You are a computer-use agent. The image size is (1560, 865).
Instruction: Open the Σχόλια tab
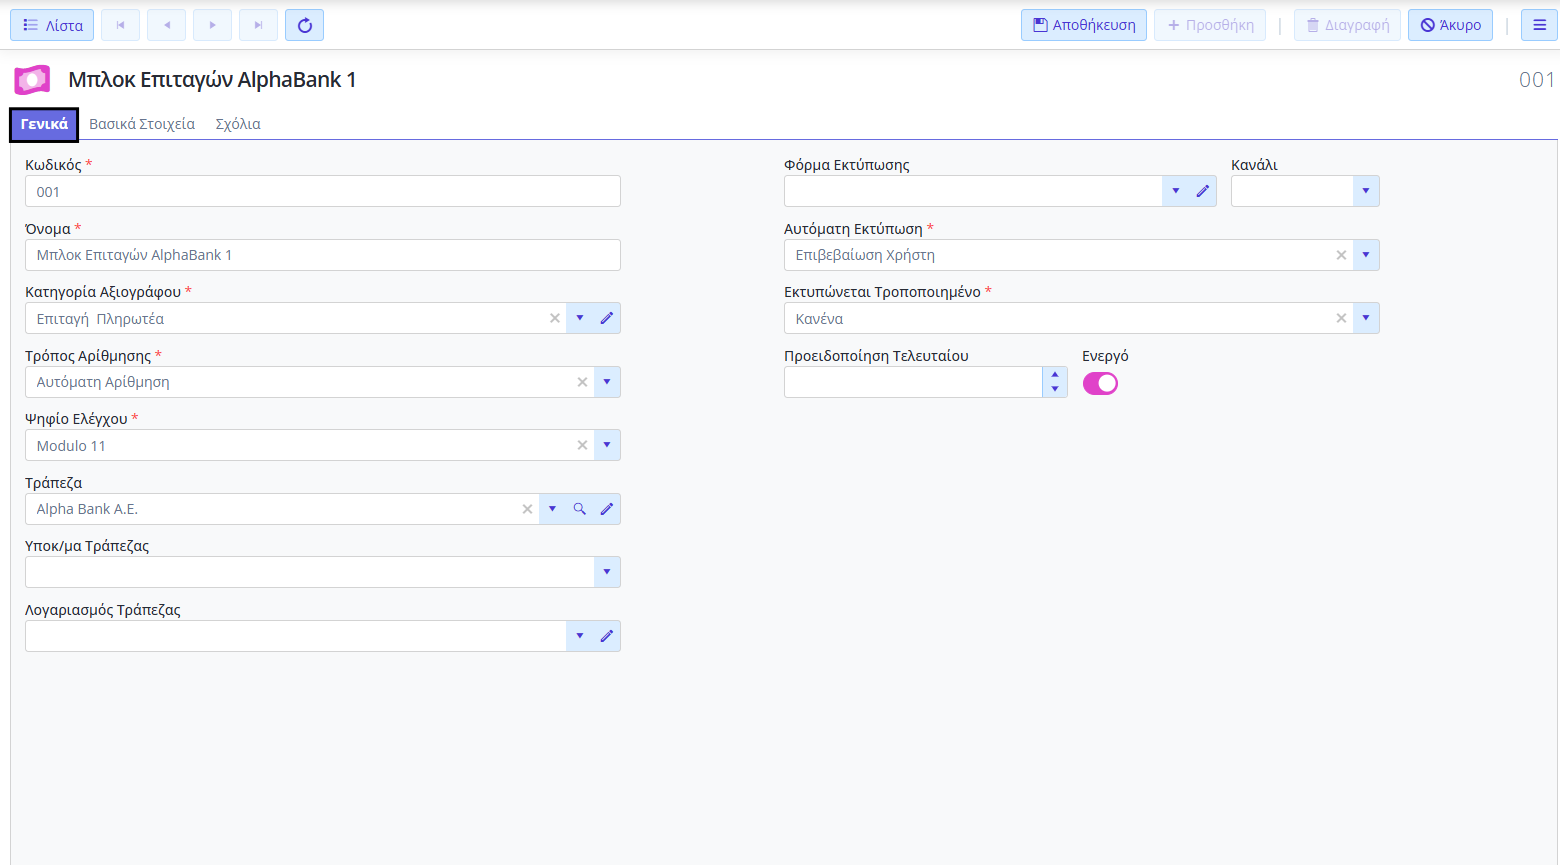click(x=238, y=124)
